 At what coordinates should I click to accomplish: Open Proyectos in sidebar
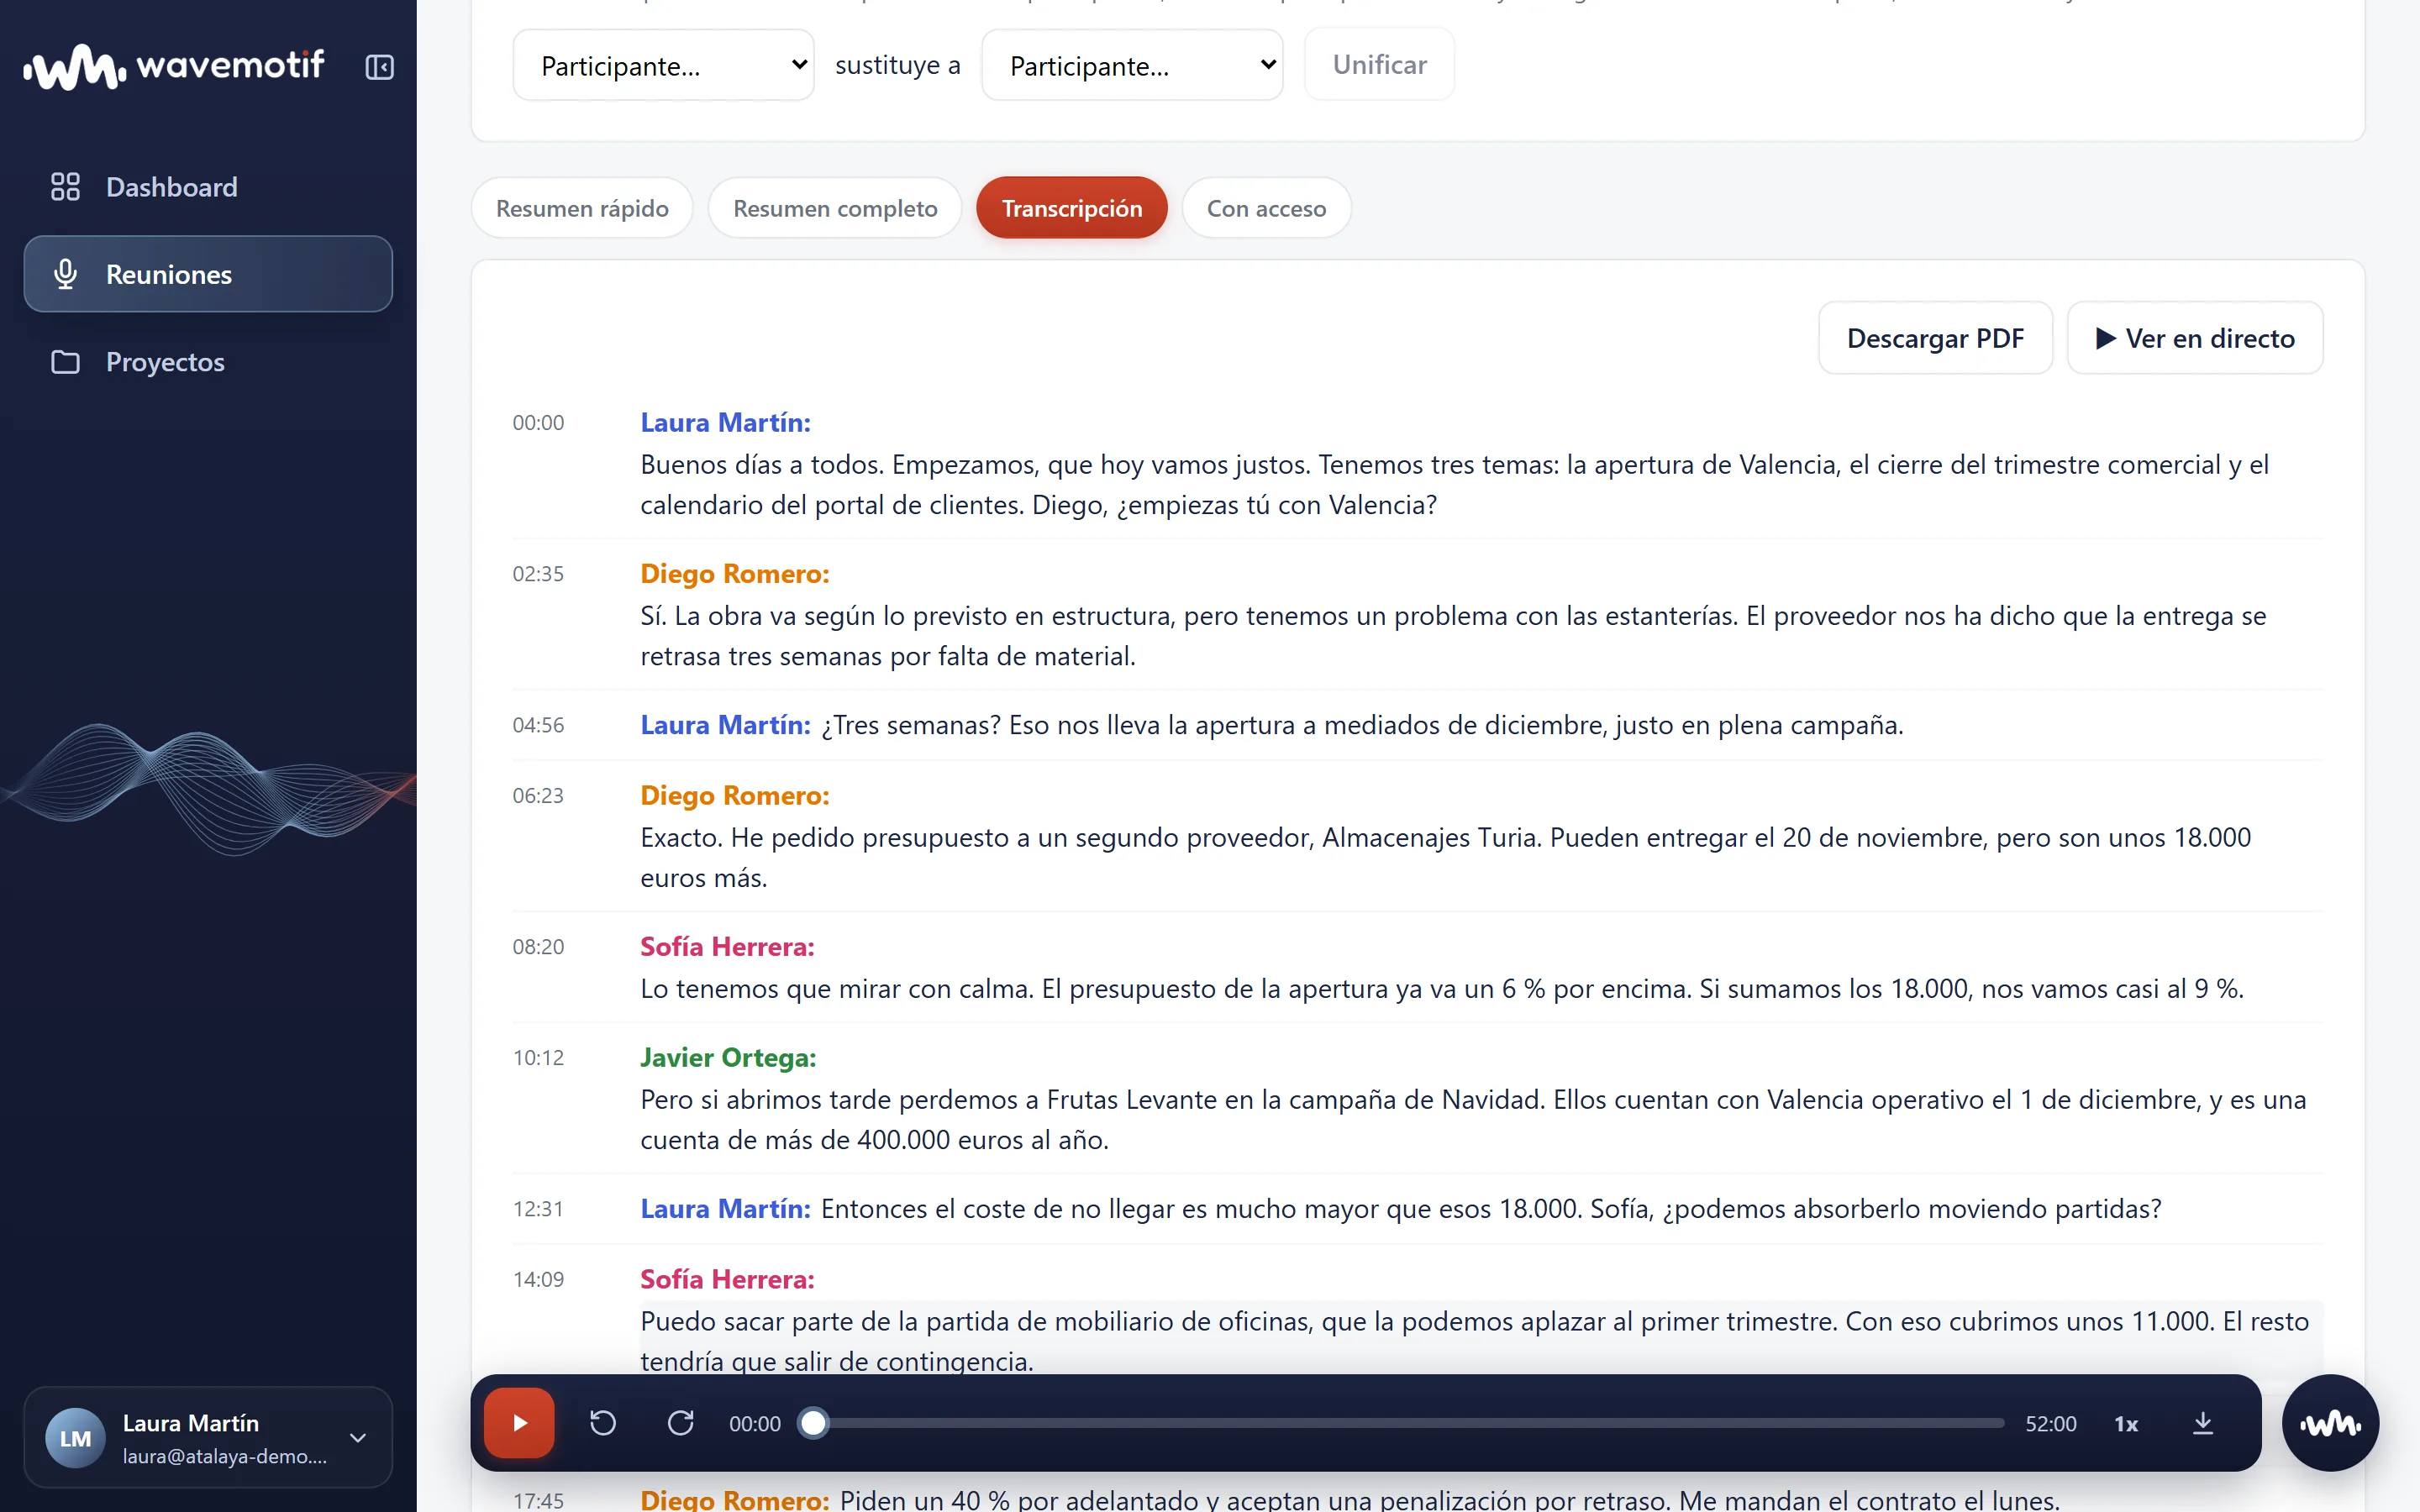[x=208, y=362]
